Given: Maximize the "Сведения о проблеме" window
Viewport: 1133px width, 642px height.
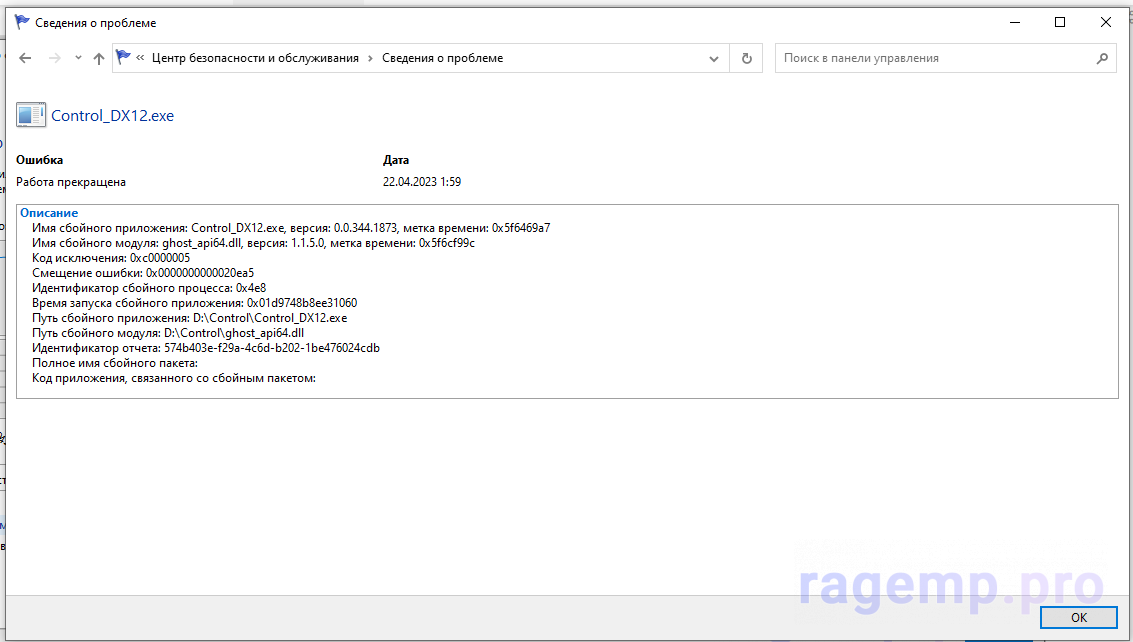Looking at the screenshot, I should point(1060,22).
